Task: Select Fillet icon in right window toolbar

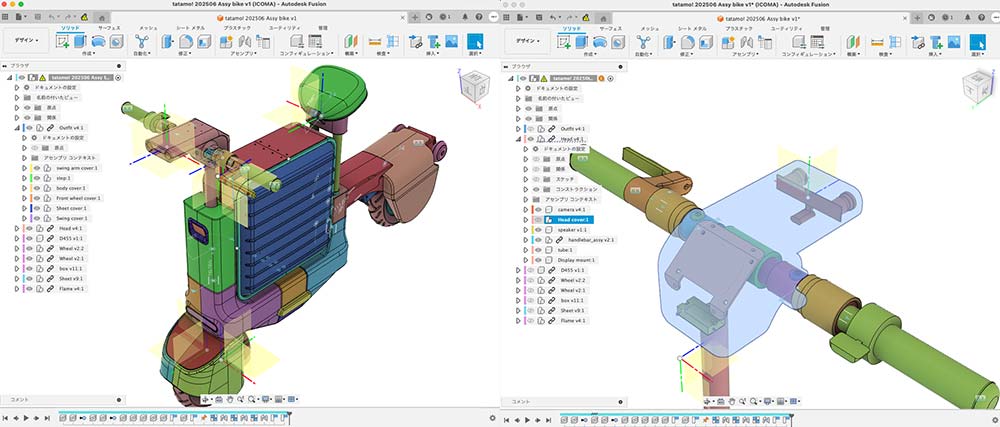Action: coord(687,42)
